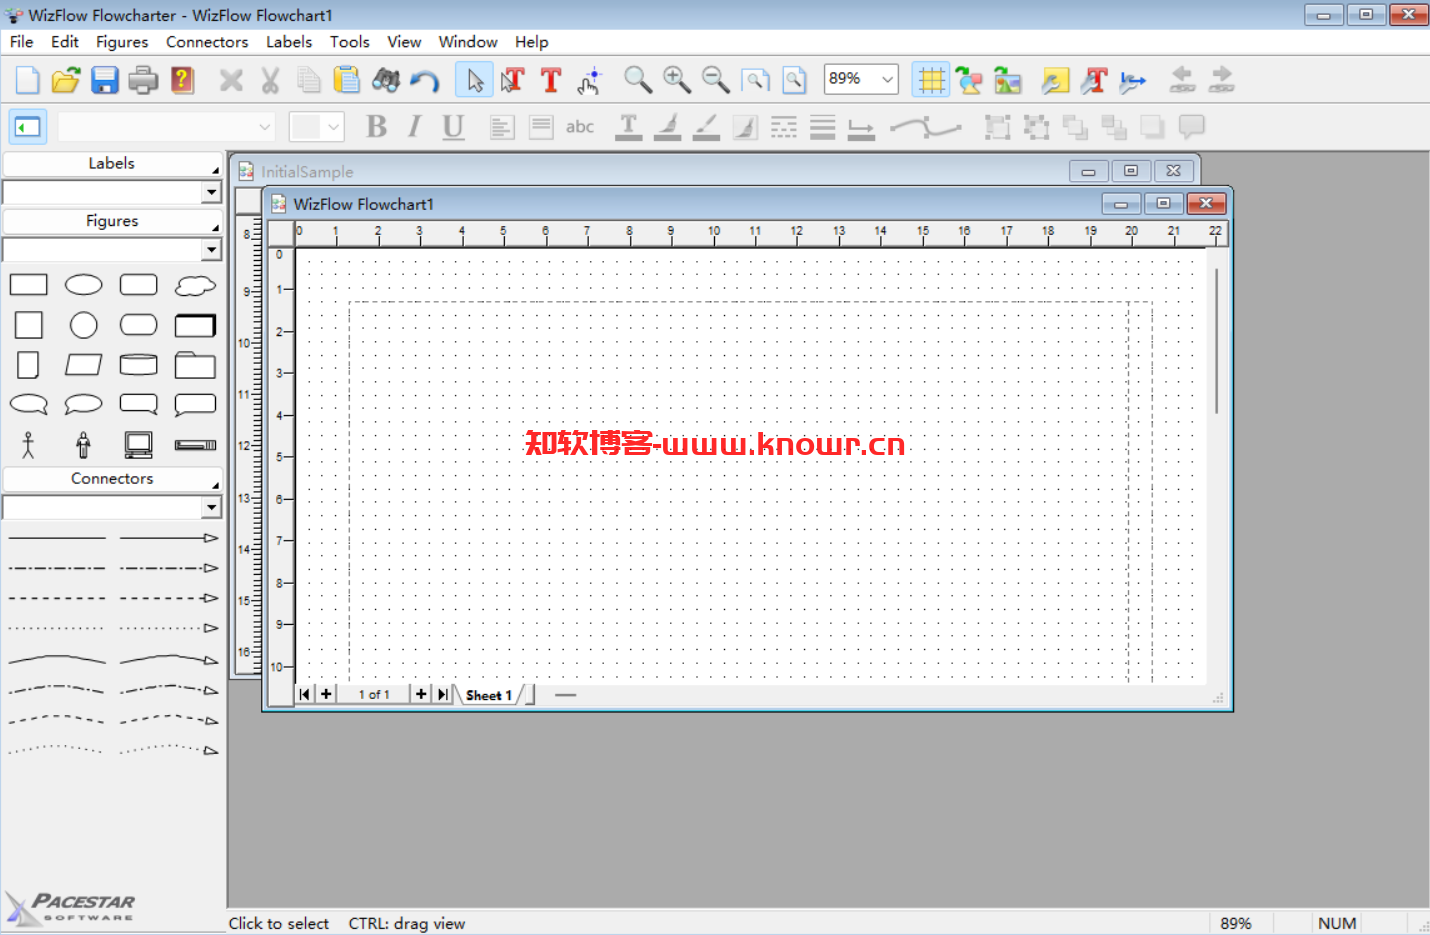Select the Sheet 1 tab

[x=489, y=695]
